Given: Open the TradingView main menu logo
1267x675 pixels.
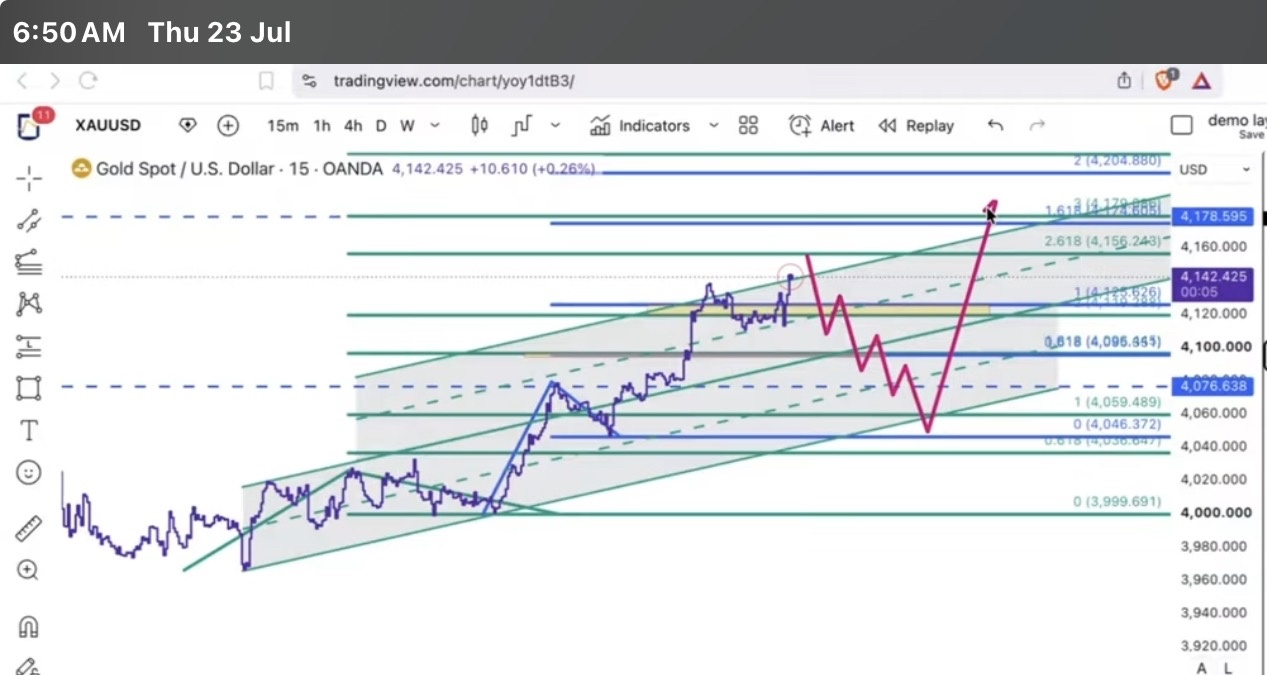Looking at the screenshot, I should (x=30, y=125).
